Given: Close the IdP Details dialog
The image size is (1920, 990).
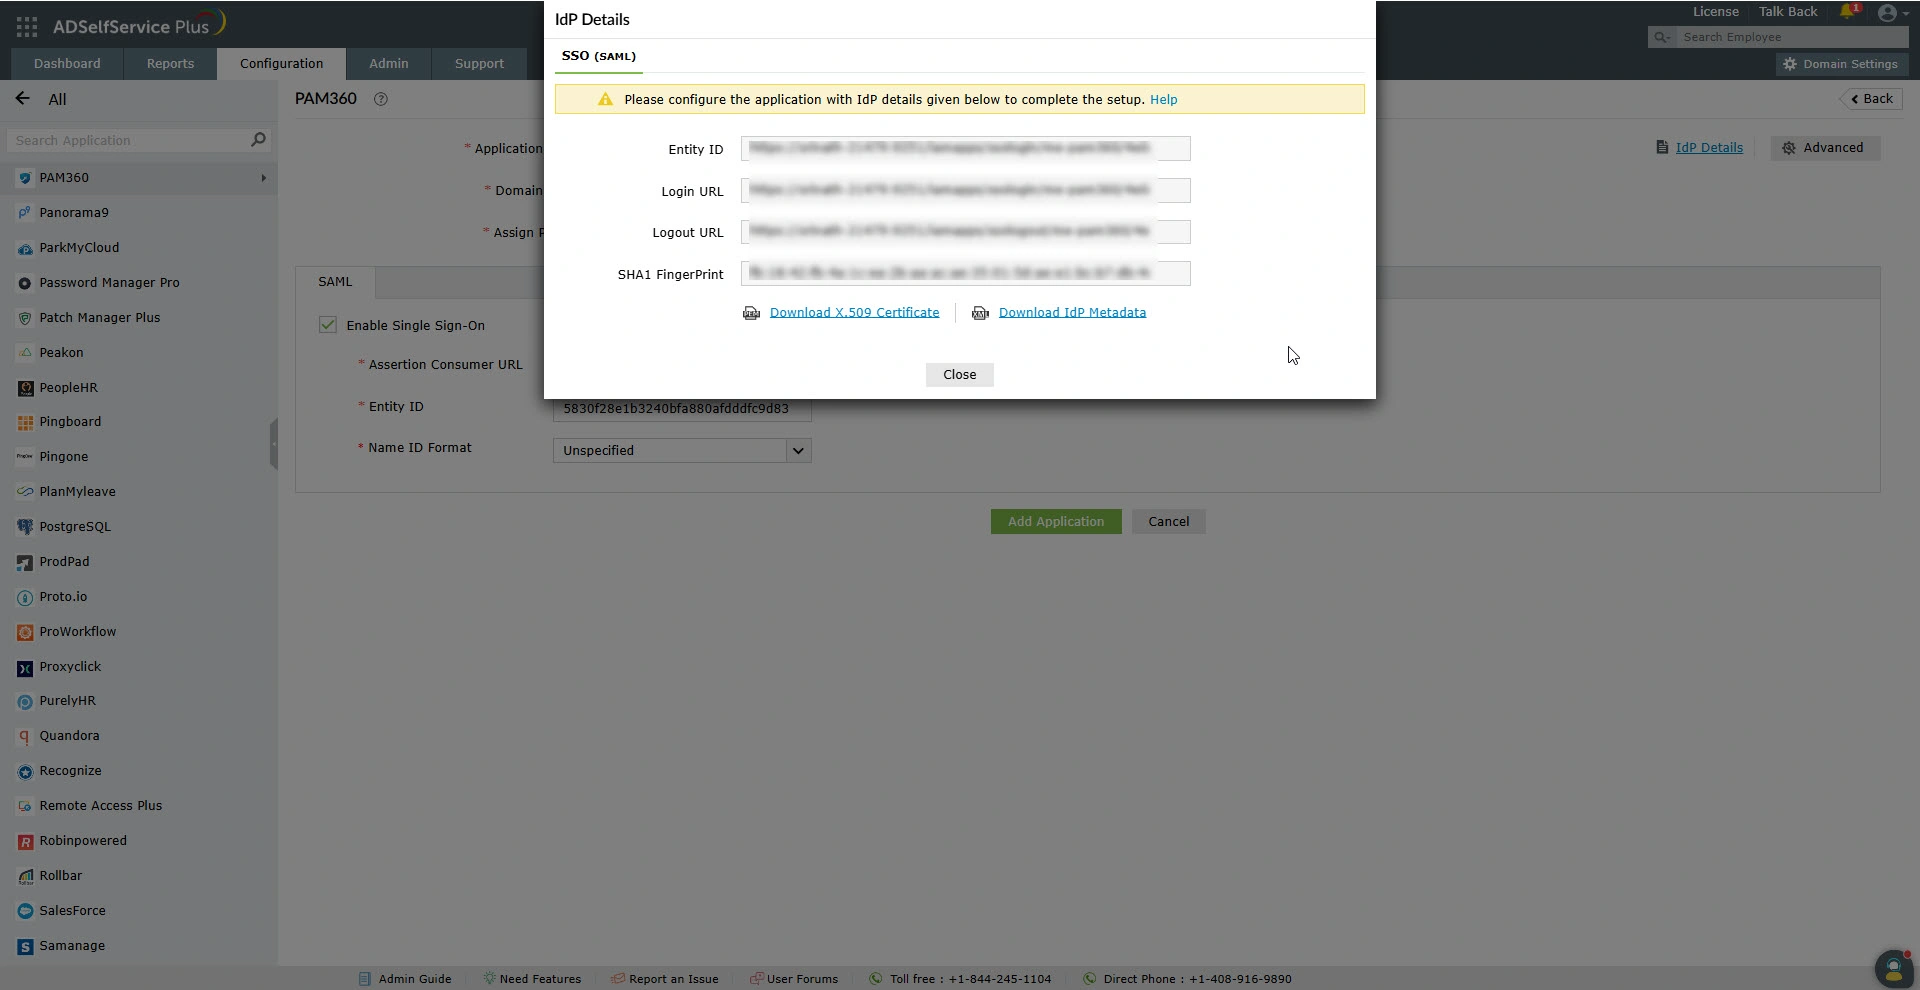Looking at the screenshot, I should [x=959, y=375].
